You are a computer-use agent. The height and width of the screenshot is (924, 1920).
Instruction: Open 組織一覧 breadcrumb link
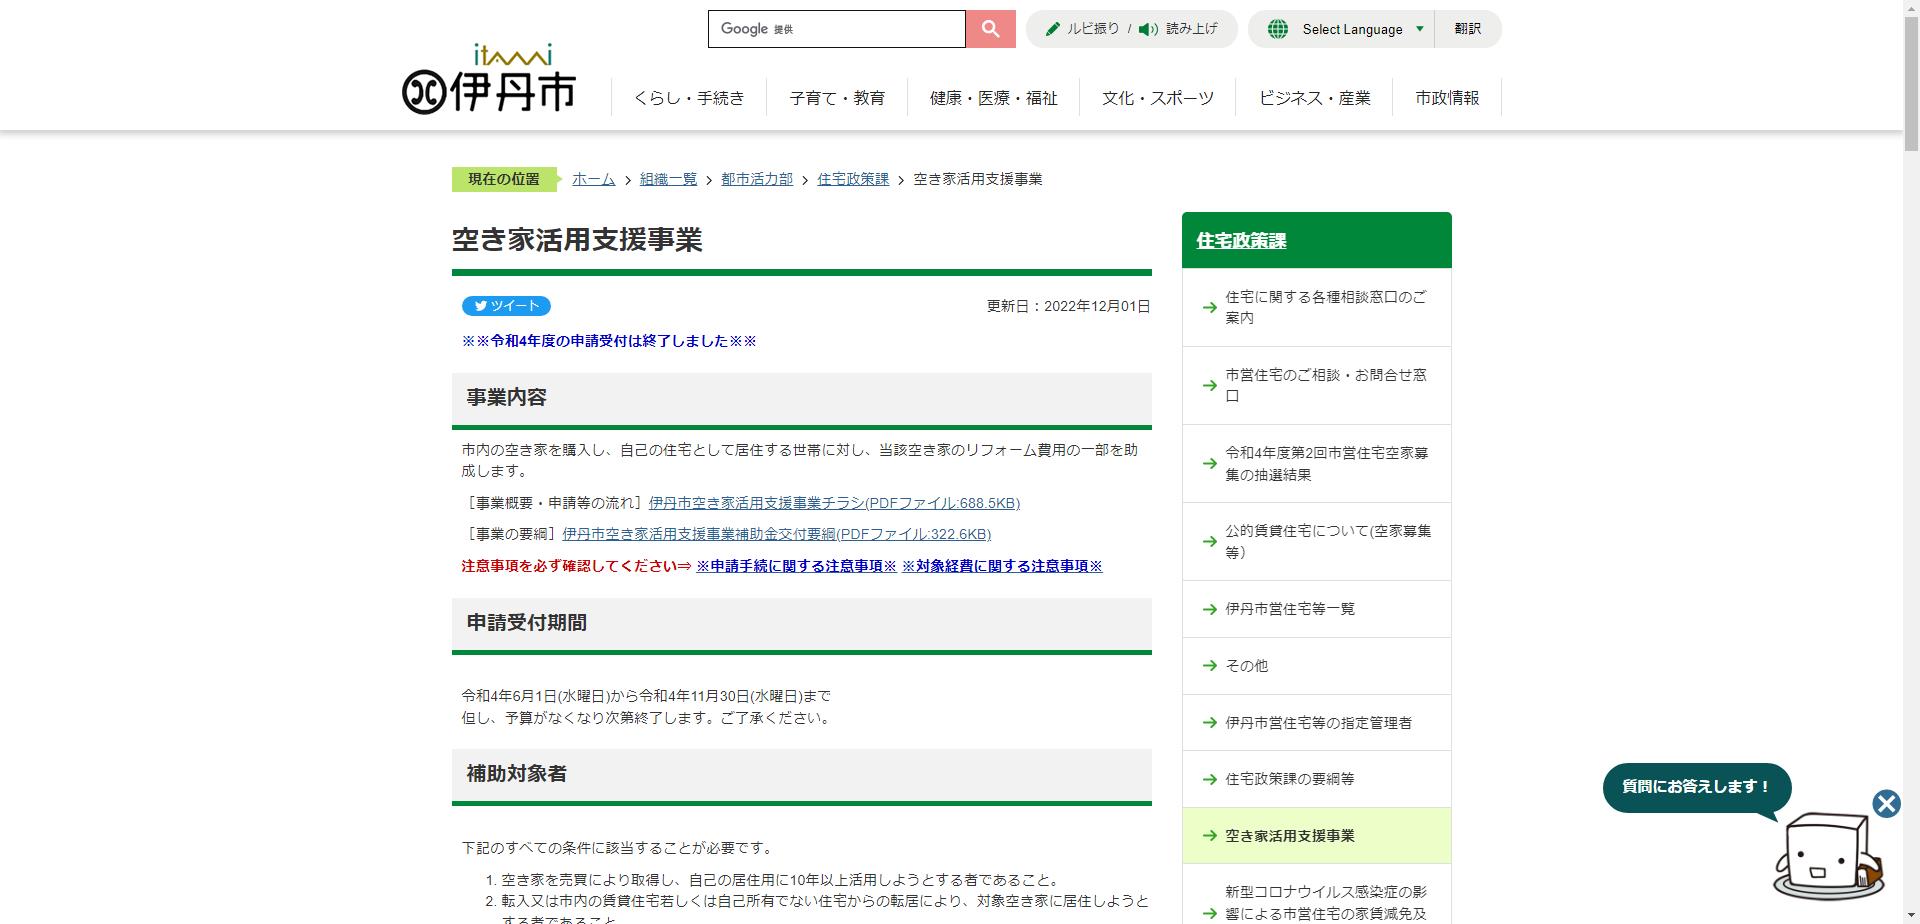pos(668,179)
